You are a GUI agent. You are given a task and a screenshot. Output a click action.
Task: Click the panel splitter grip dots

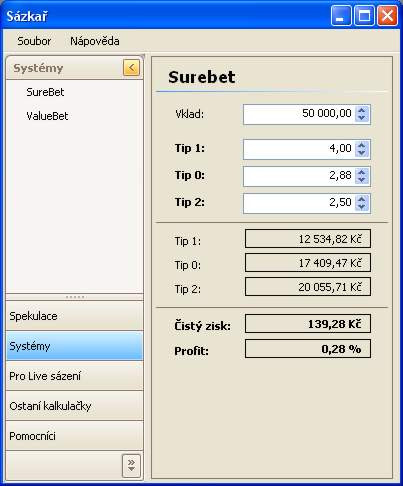click(x=75, y=297)
